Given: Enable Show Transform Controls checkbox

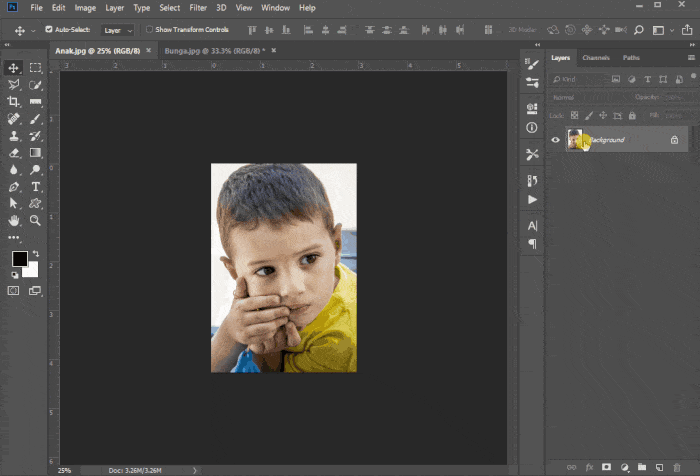Looking at the screenshot, I should click(x=150, y=29).
